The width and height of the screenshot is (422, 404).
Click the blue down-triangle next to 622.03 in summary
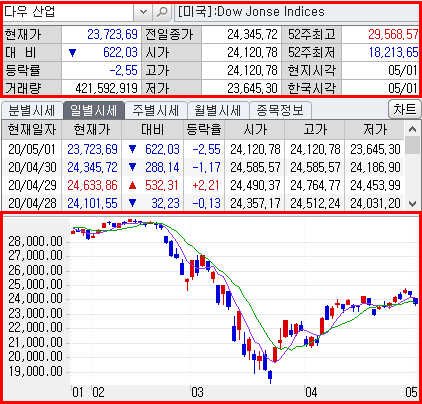click(72, 53)
